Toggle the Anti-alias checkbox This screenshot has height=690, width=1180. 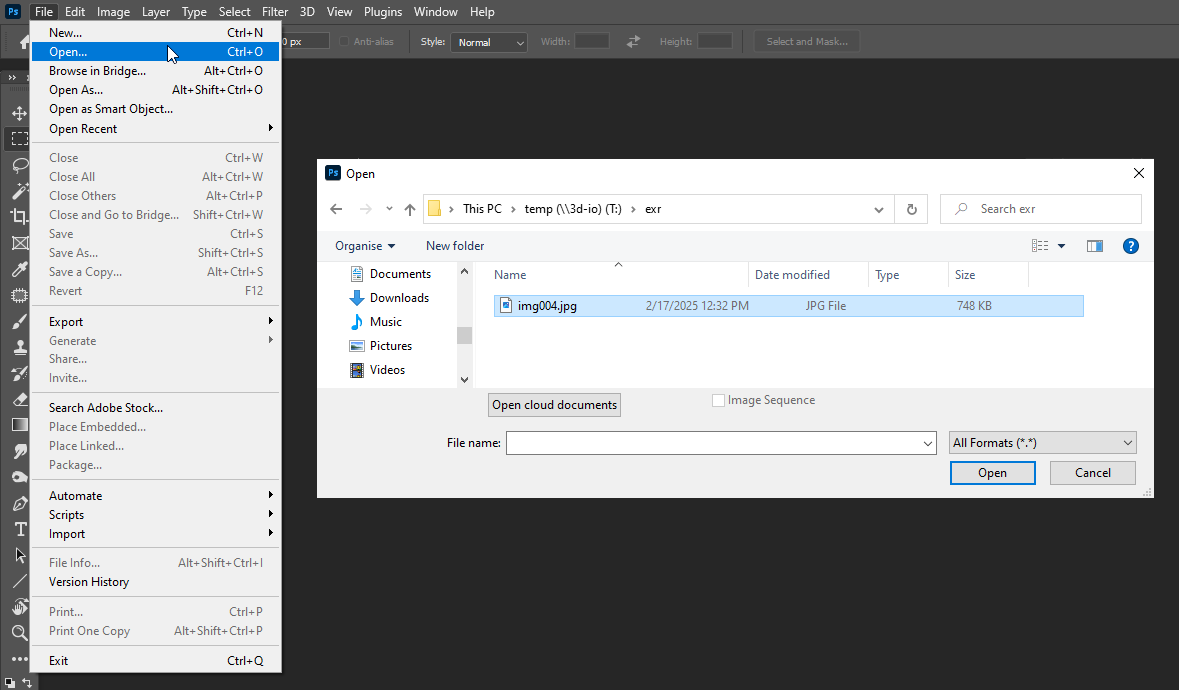tap(345, 41)
